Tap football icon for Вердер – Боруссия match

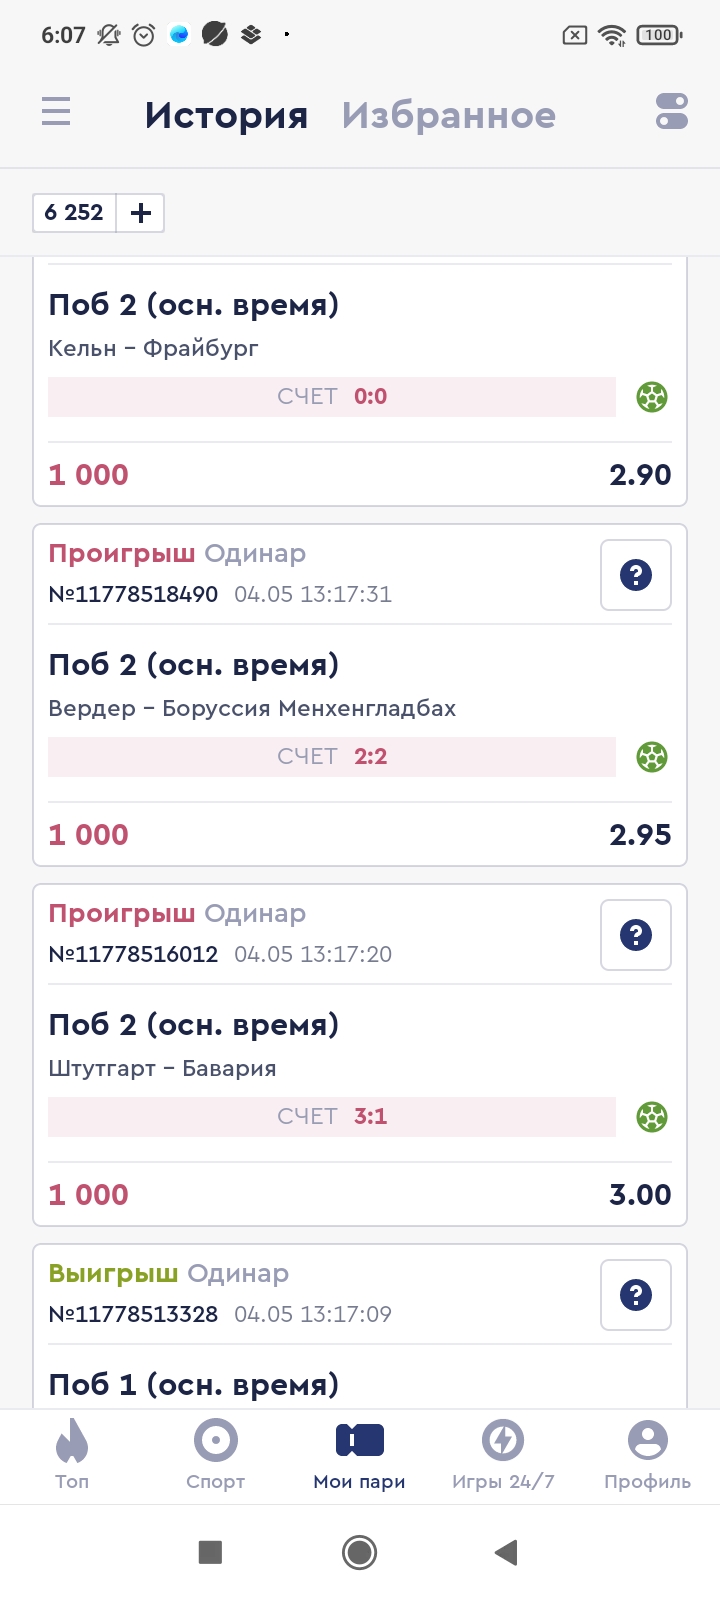(652, 757)
